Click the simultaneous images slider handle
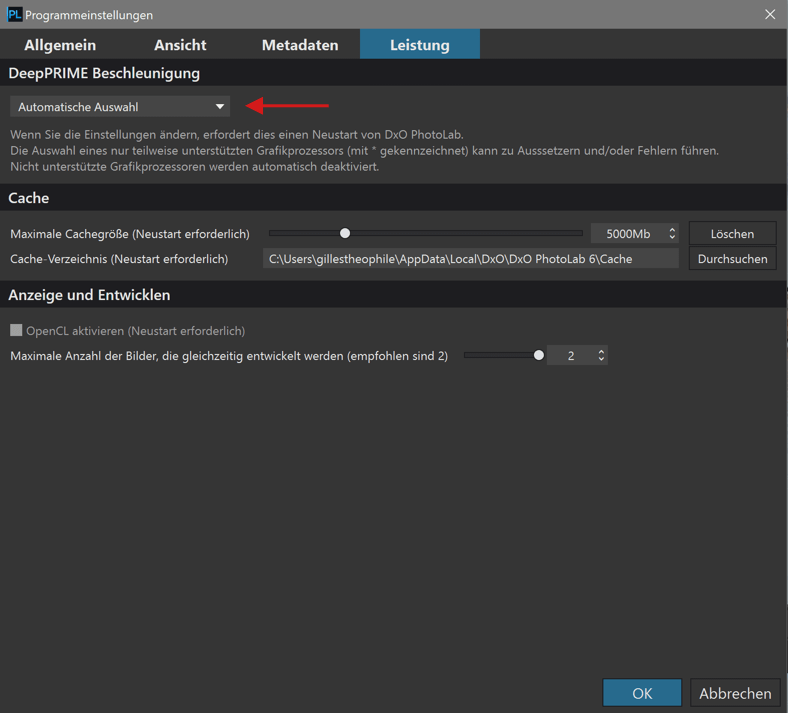 coord(539,355)
